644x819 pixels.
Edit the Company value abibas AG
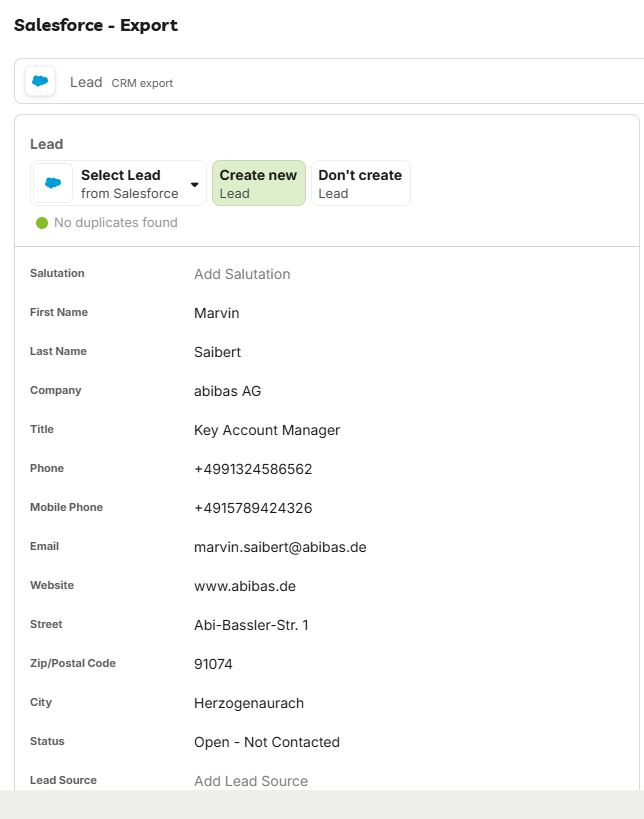tap(227, 391)
